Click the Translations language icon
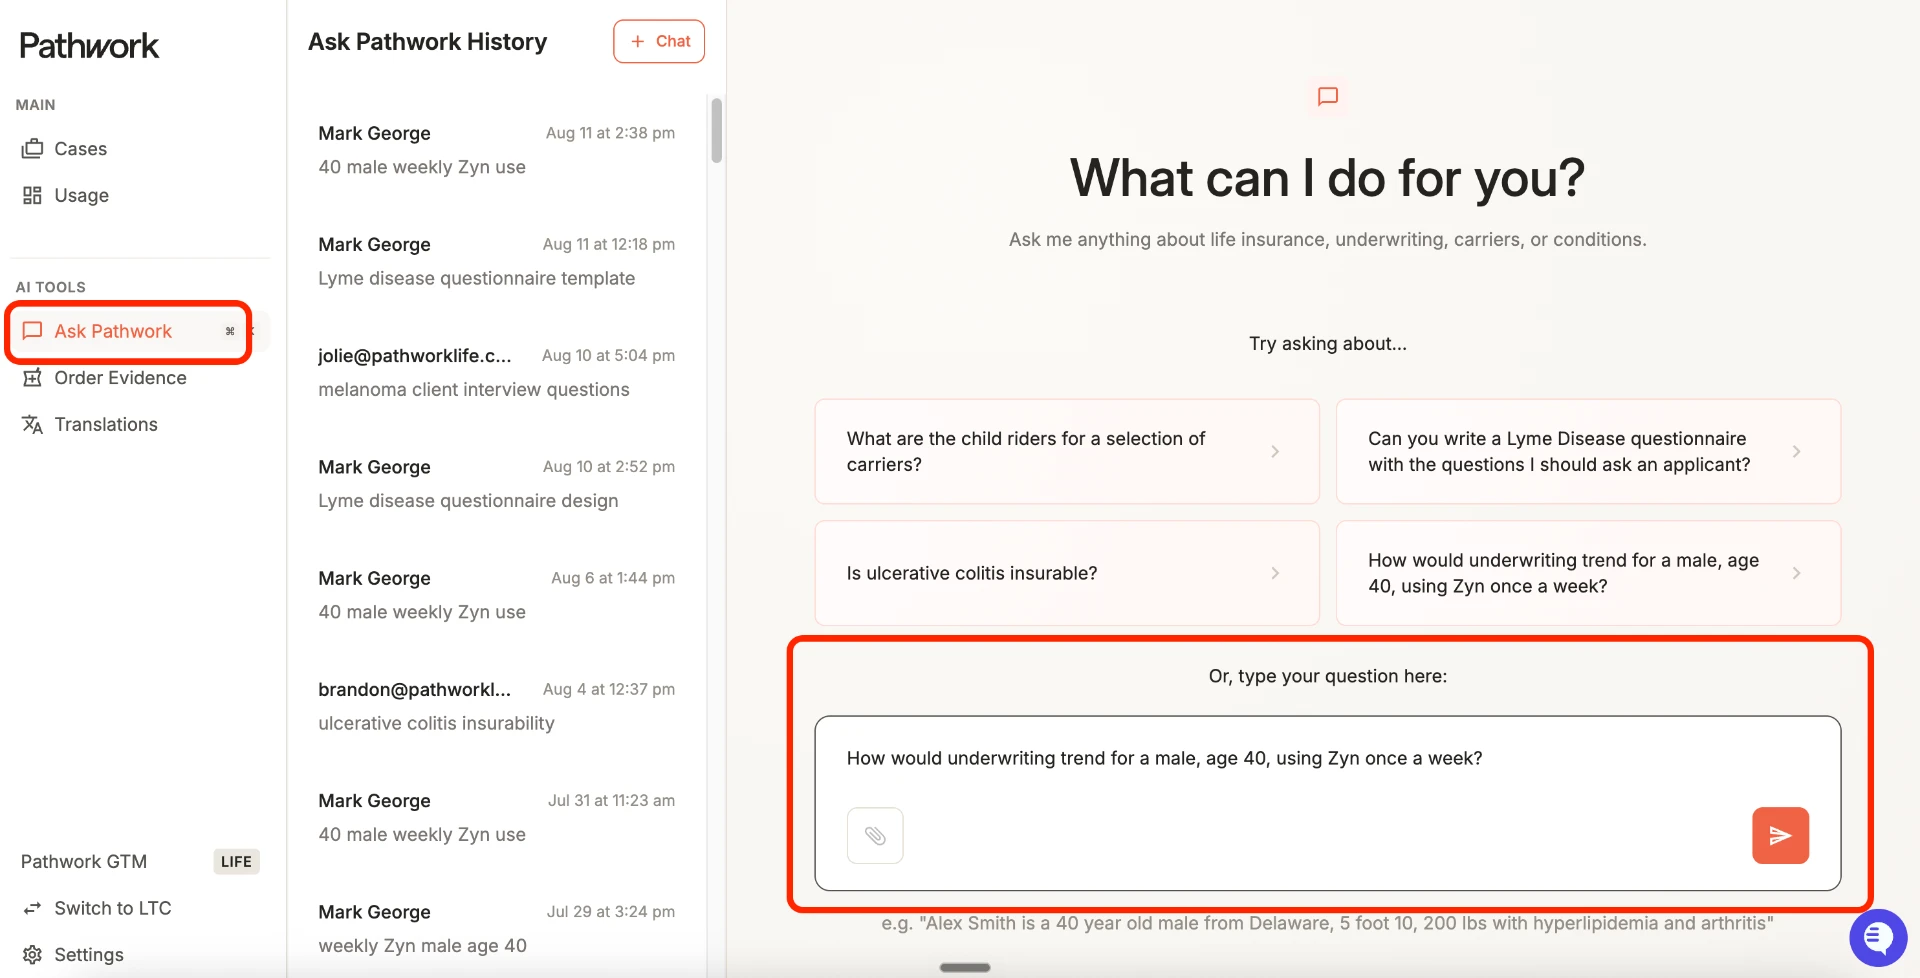The height and width of the screenshot is (978, 1920). tap(32, 424)
